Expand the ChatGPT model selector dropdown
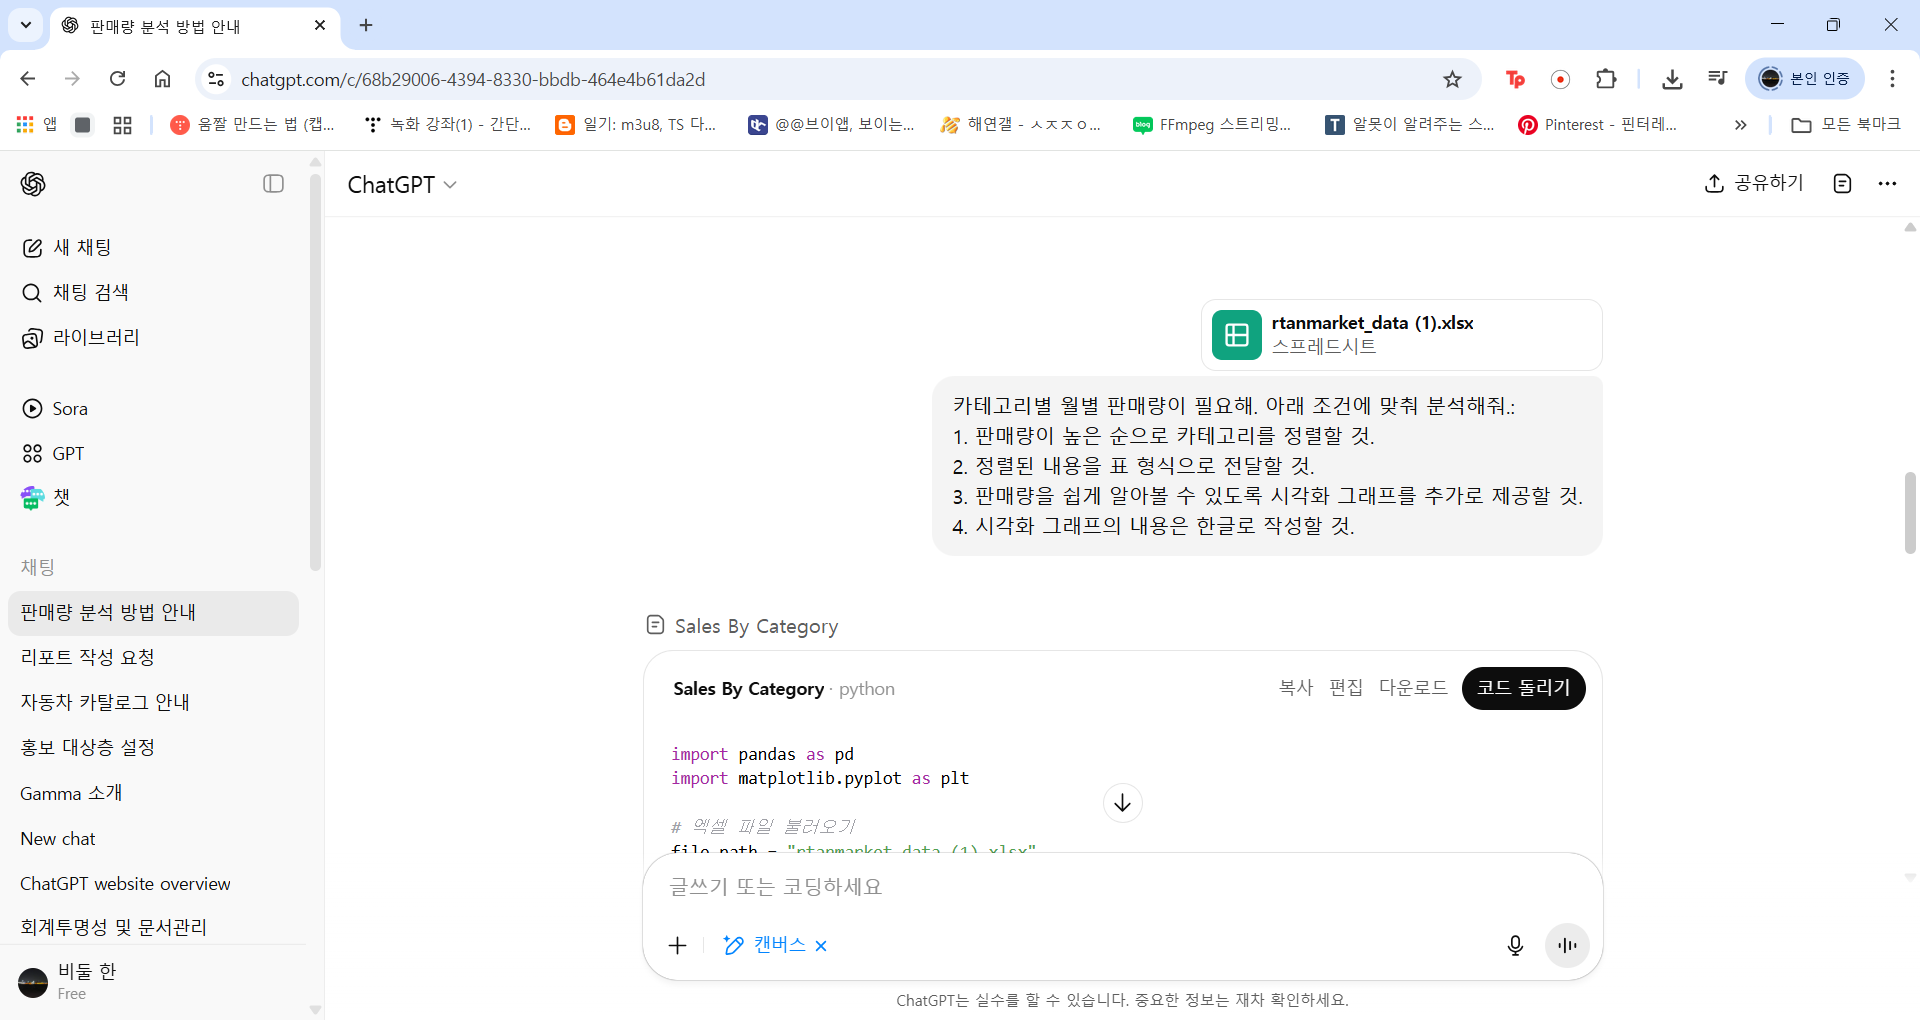The width and height of the screenshot is (1920, 1020). pyautogui.click(x=402, y=185)
